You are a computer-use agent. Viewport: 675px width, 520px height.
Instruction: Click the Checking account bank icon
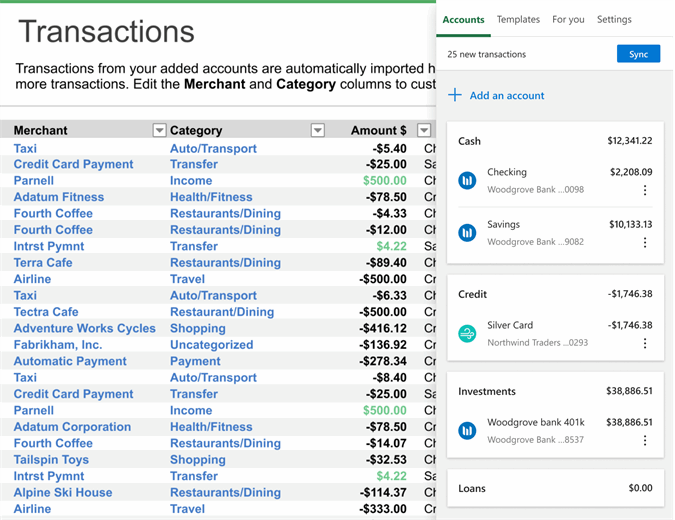tap(467, 180)
